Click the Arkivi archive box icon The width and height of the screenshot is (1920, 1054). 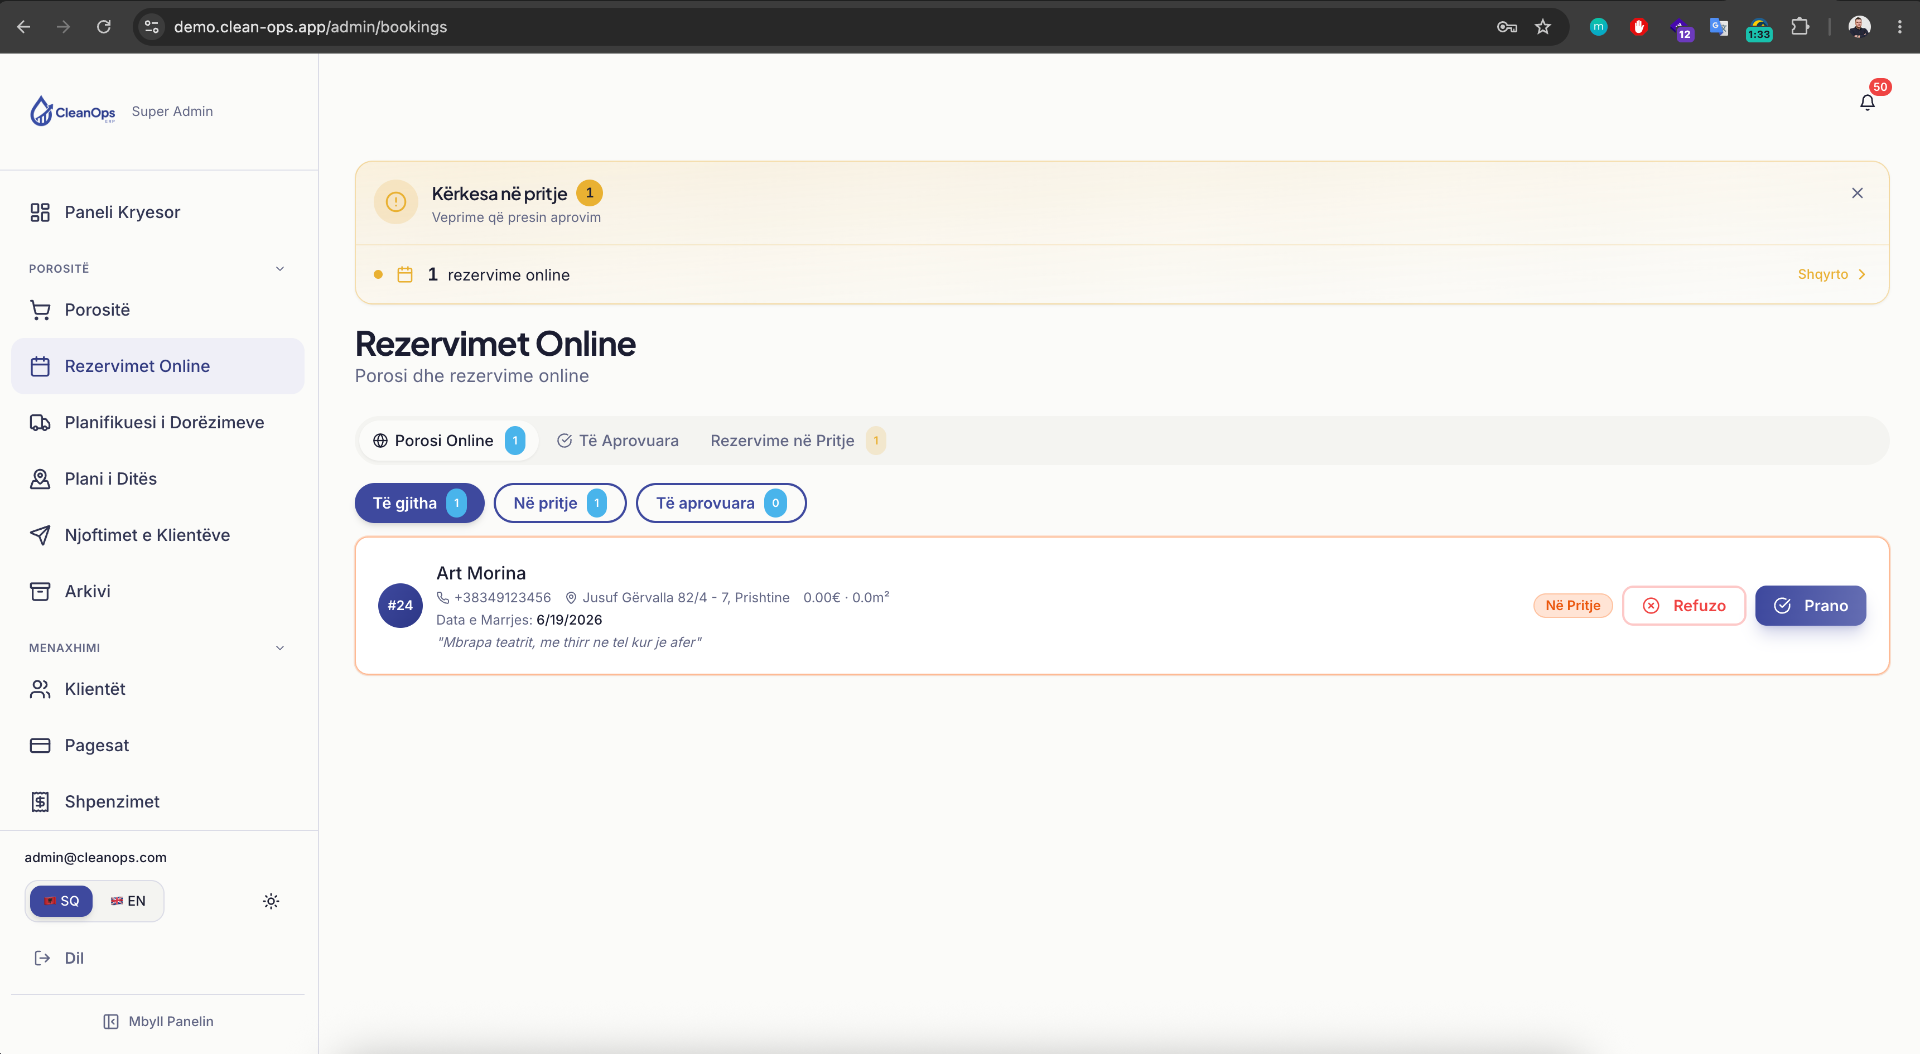click(40, 591)
